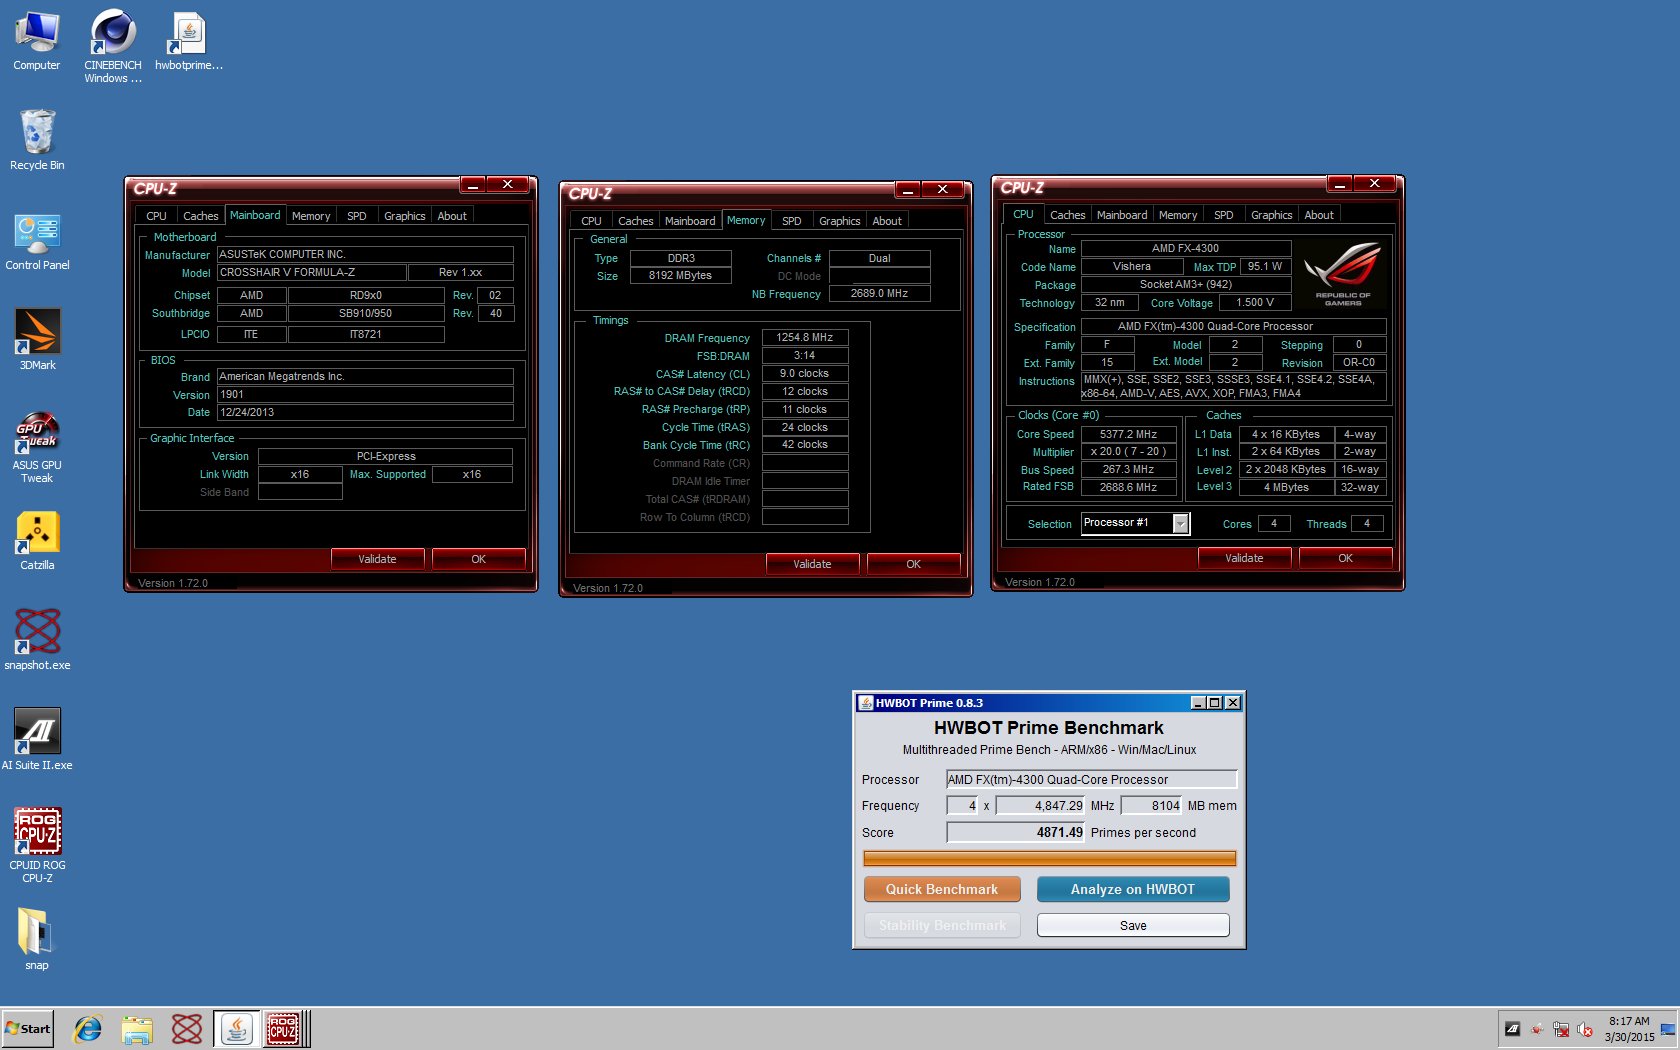Open Internet Explorer from the taskbar
Viewport: 1680px width, 1050px height.
(x=88, y=1028)
